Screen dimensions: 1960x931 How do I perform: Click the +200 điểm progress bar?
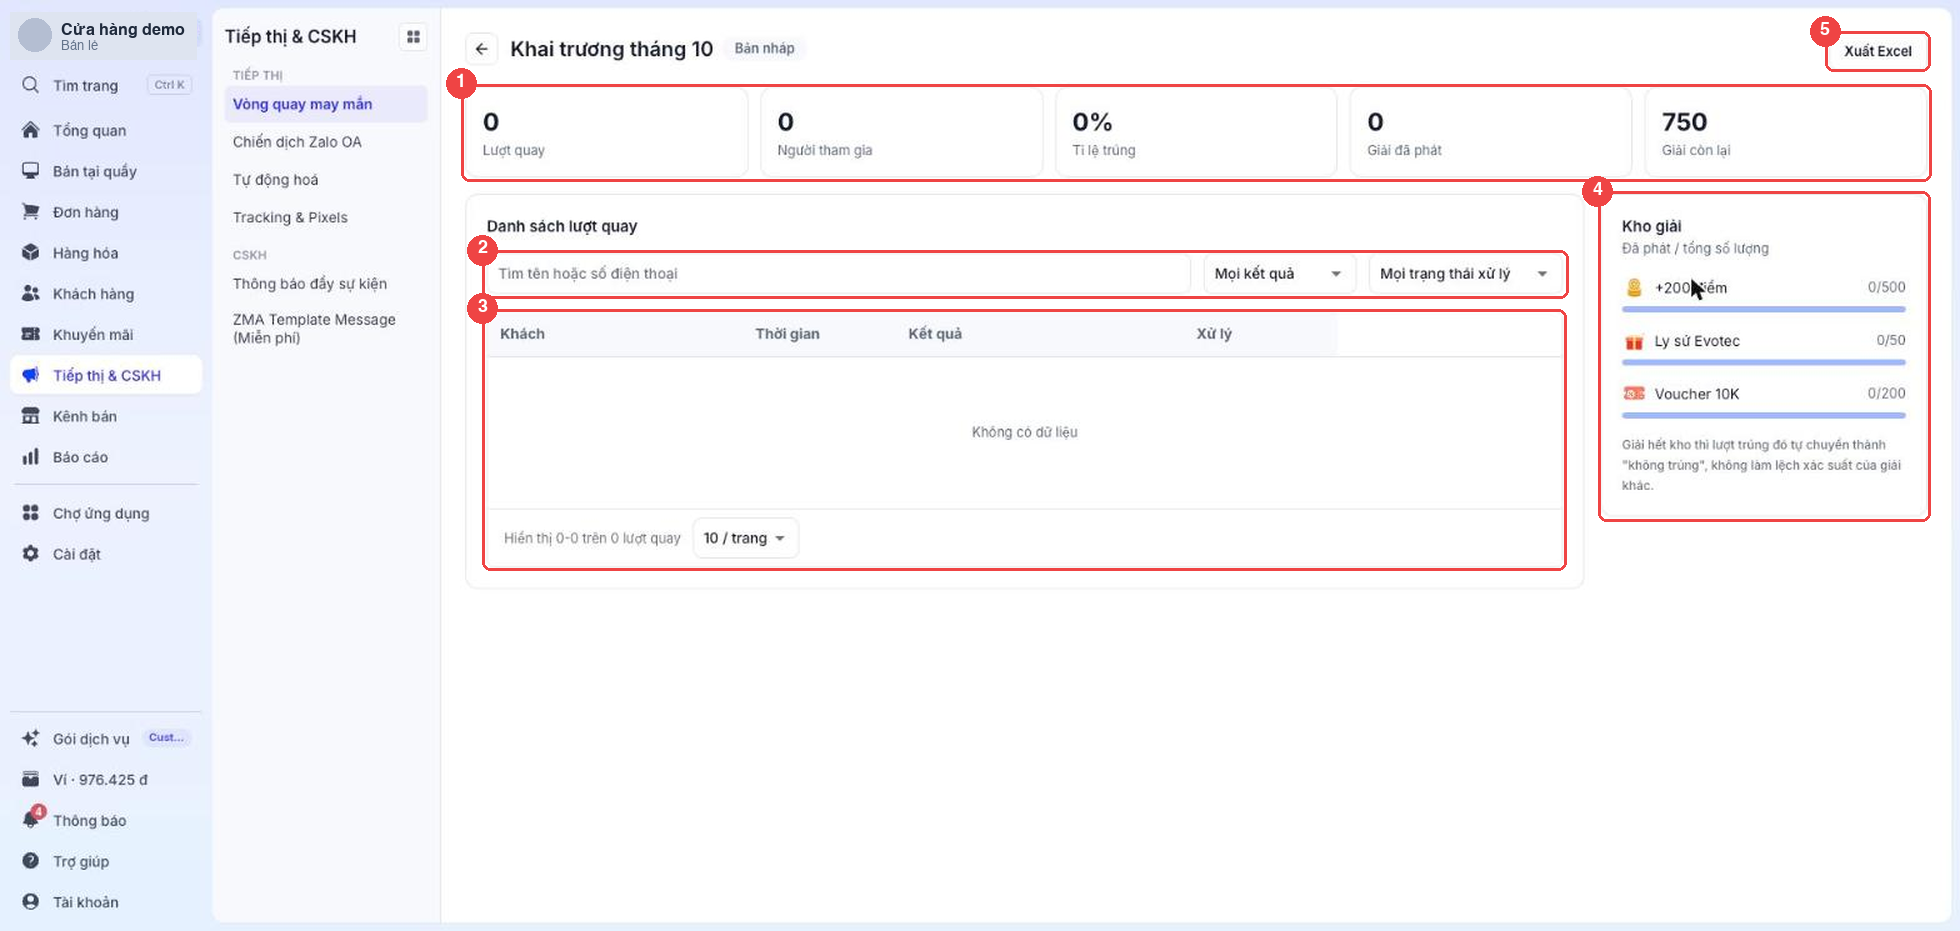(x=1763, y=310)
